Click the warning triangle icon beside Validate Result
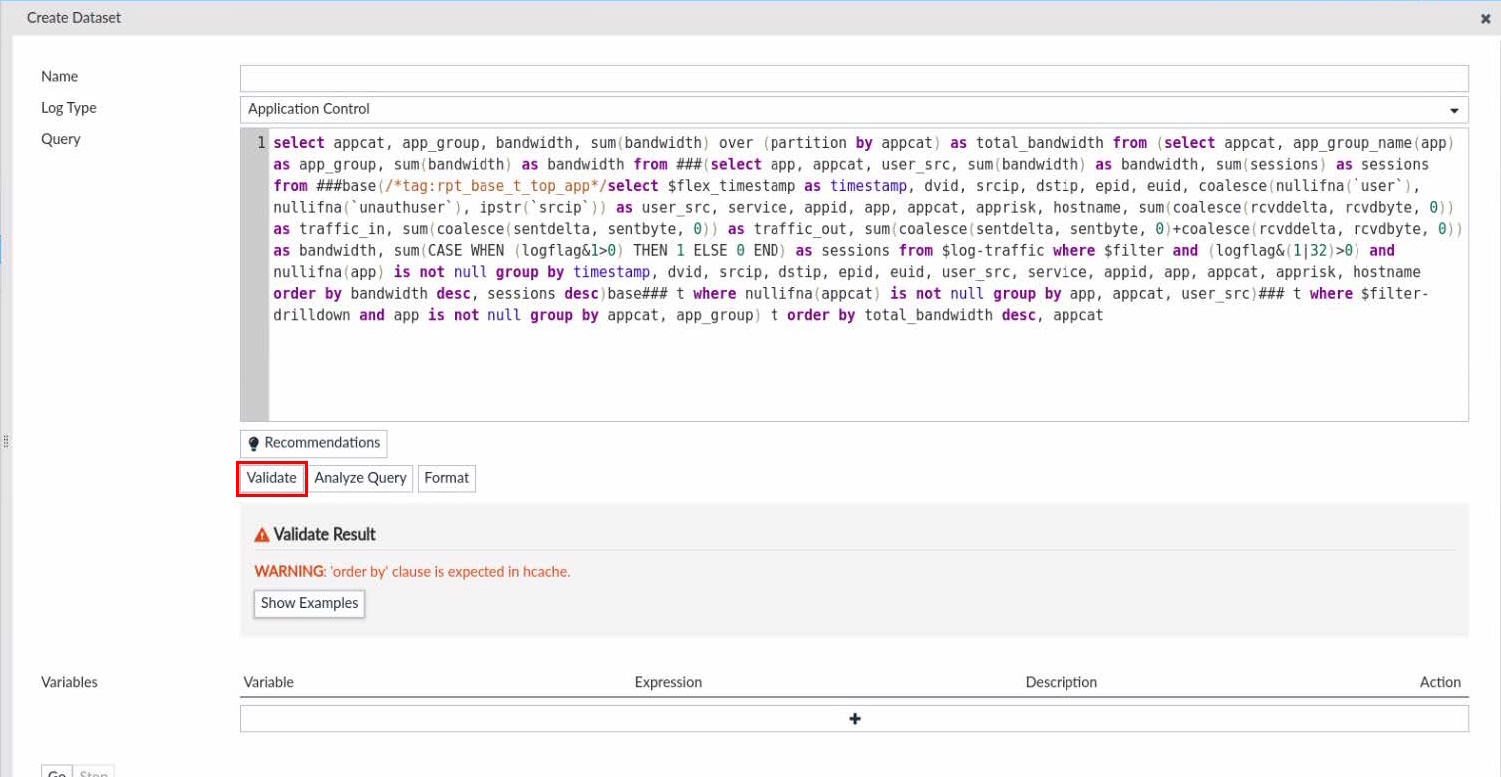1501x777 pixels. [262, 534]
